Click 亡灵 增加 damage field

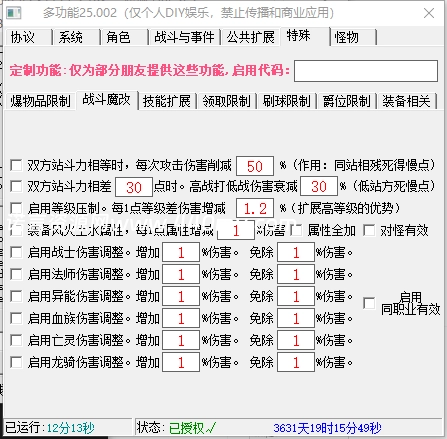point(181,340)
